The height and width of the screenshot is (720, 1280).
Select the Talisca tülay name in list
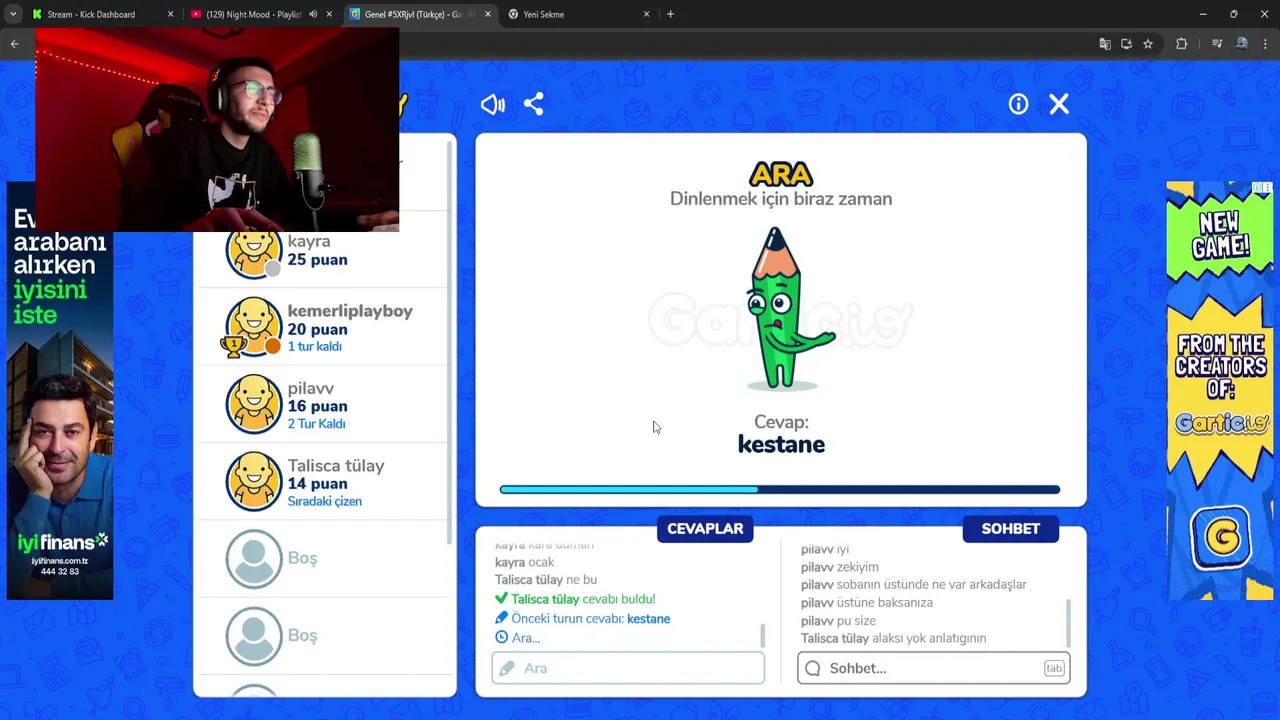336,466
